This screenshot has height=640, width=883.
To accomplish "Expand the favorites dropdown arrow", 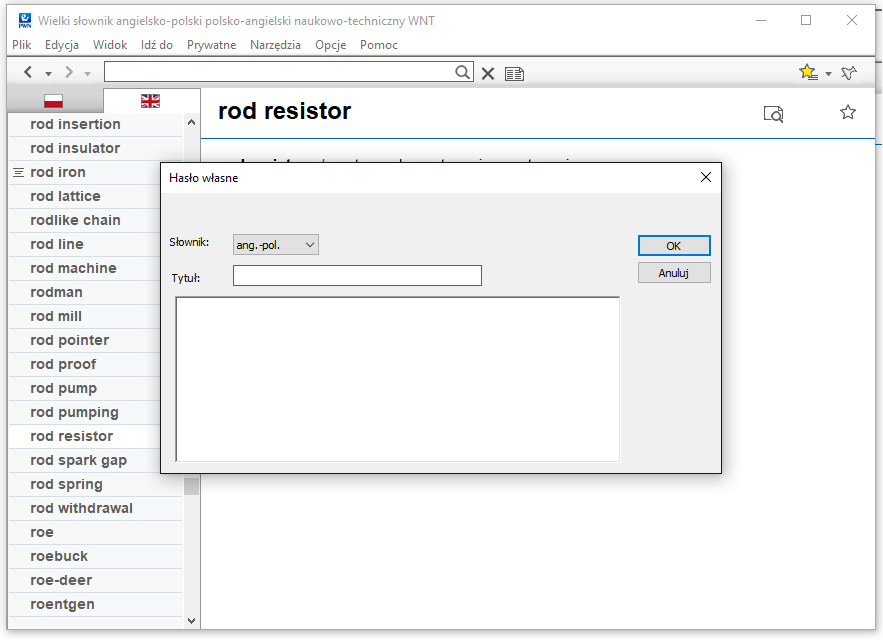I will click(x=828, y=74).
